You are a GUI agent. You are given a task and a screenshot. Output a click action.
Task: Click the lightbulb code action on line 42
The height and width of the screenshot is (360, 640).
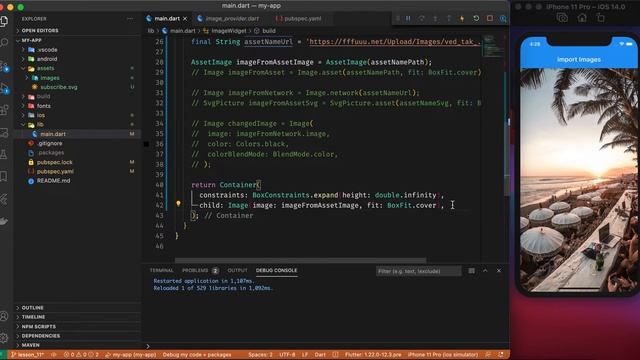pos(178,203)
